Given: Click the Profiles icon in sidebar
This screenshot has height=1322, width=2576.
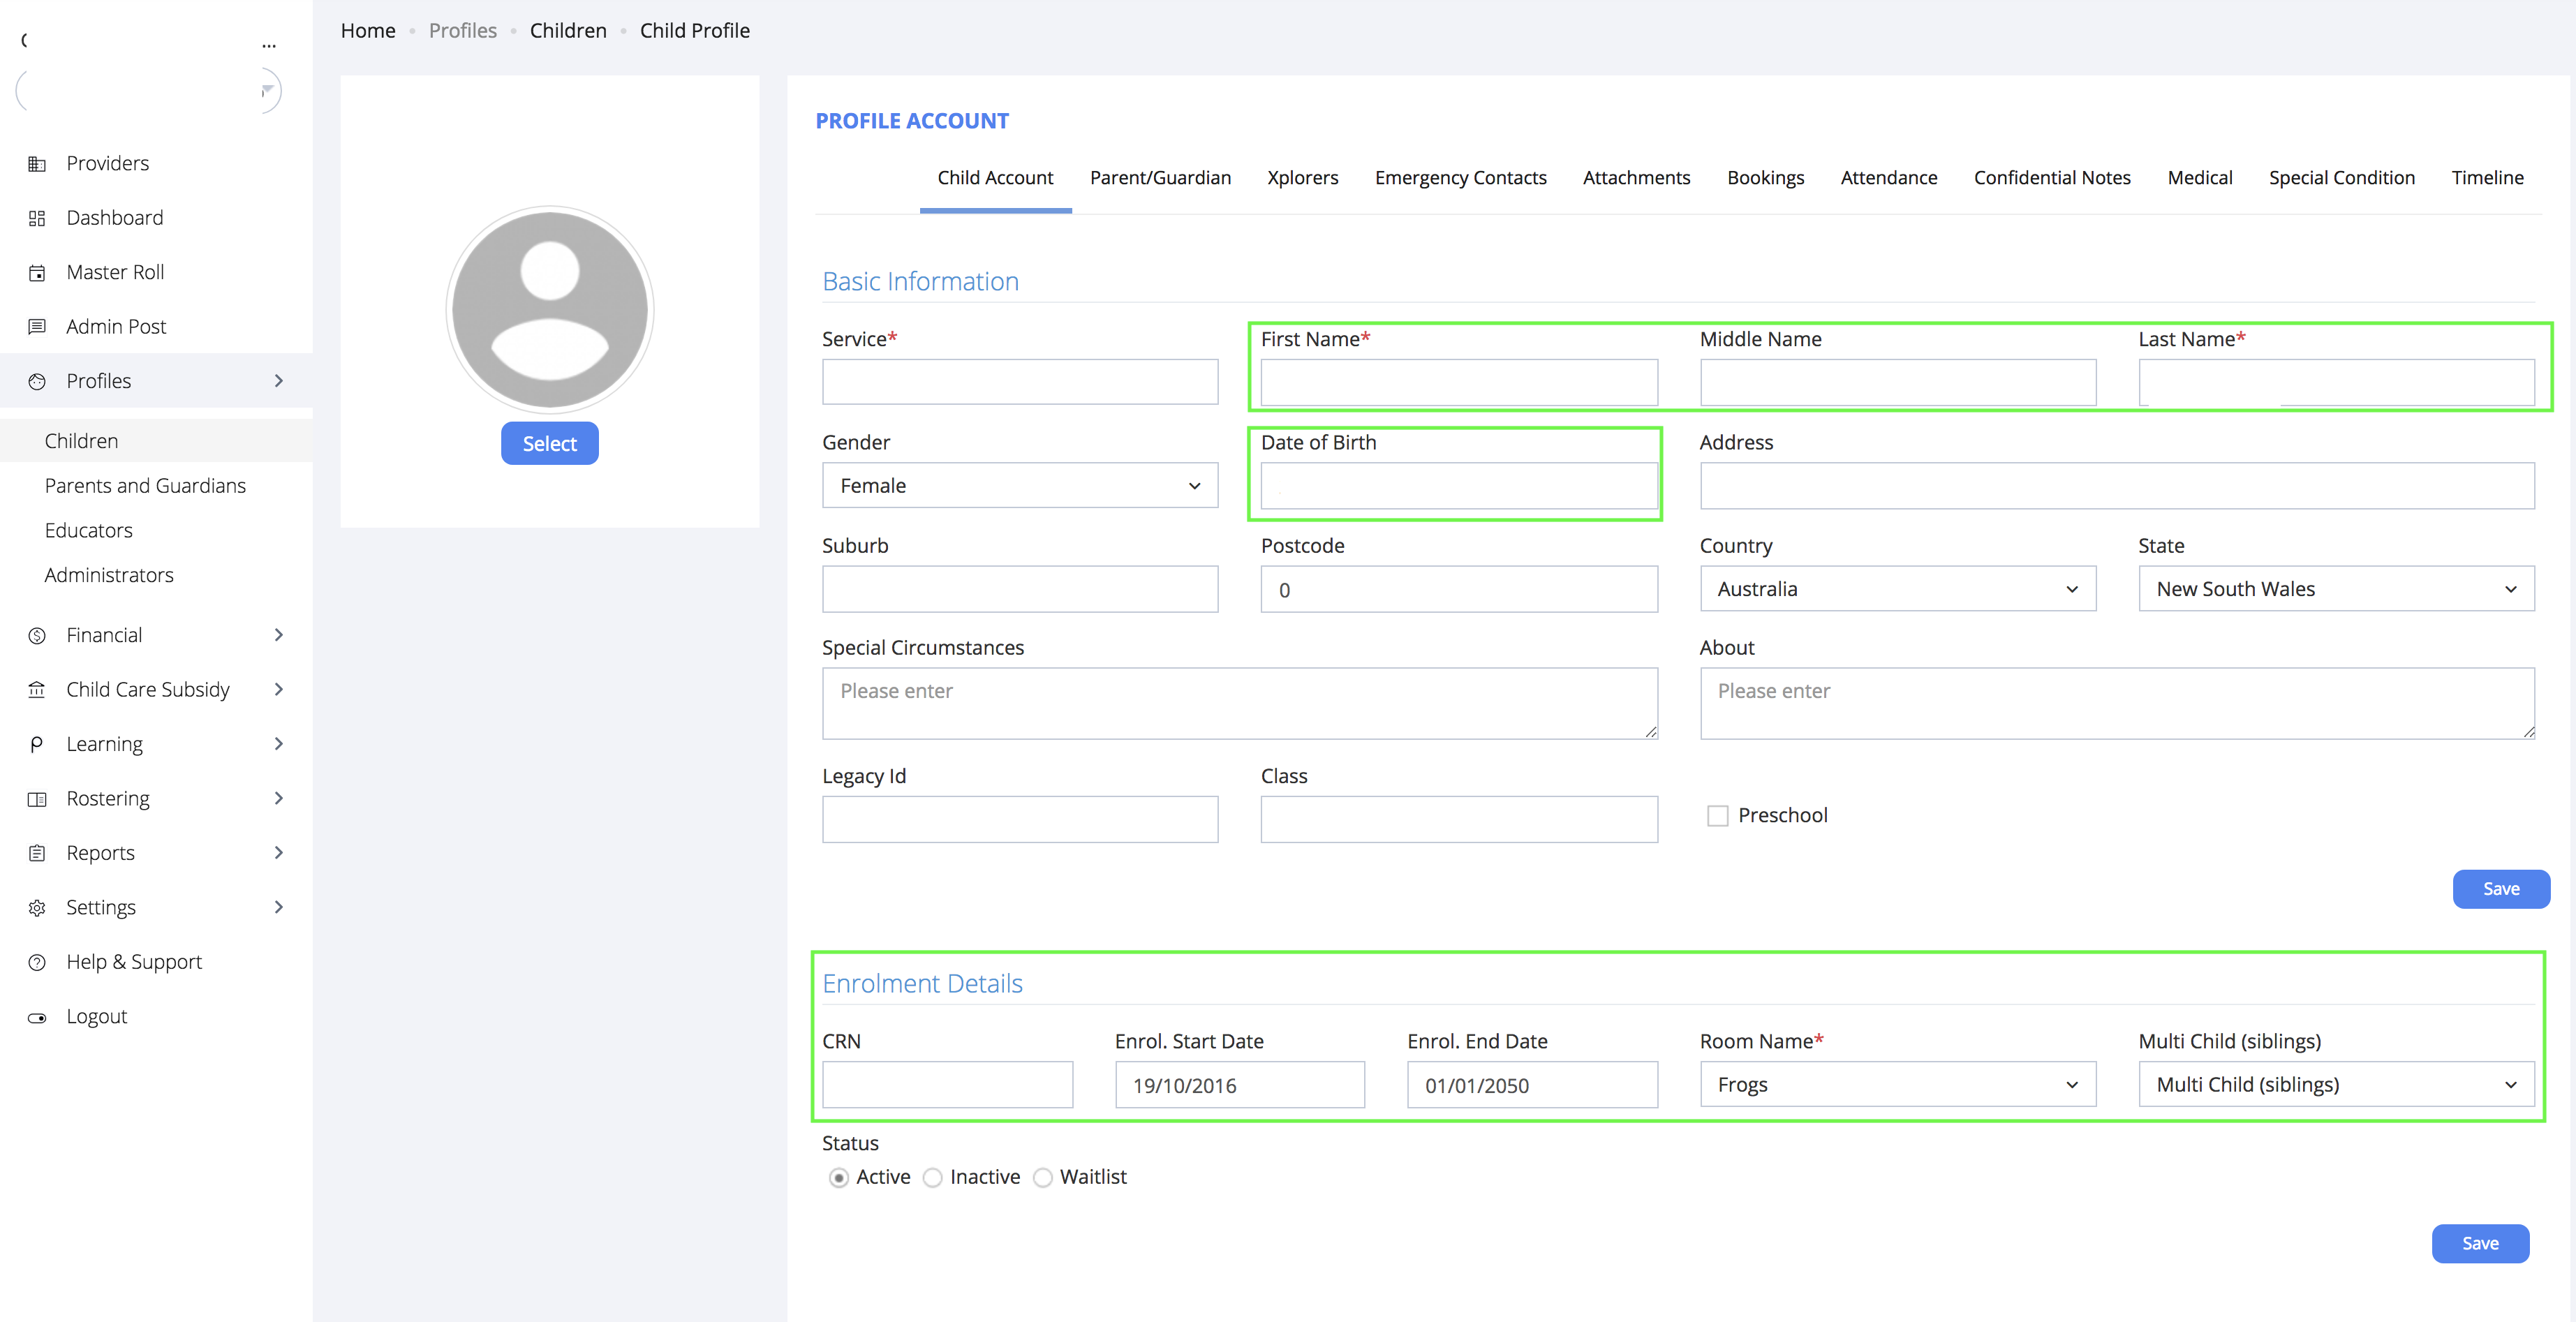Looking at the screenshot, I should tap(37, 381).
